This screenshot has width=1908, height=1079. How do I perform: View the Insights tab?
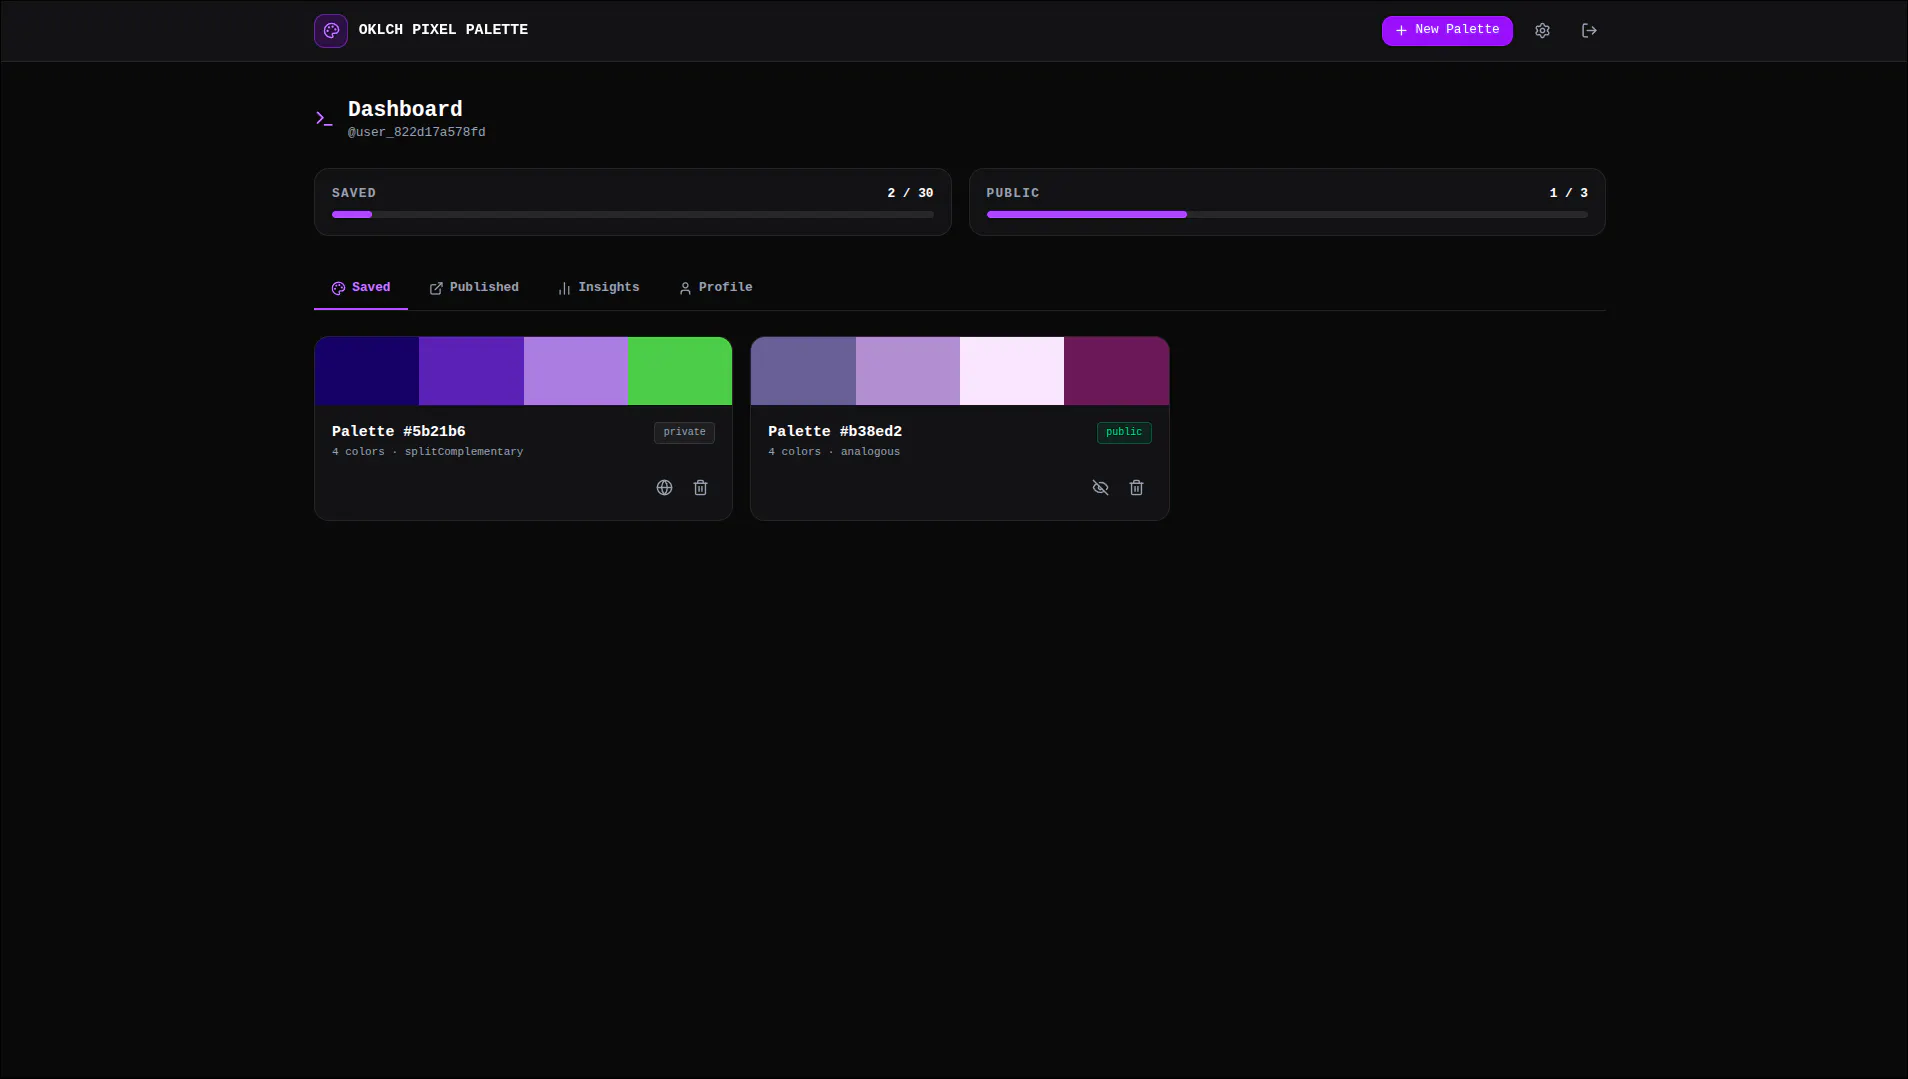[x=598, y=287]
